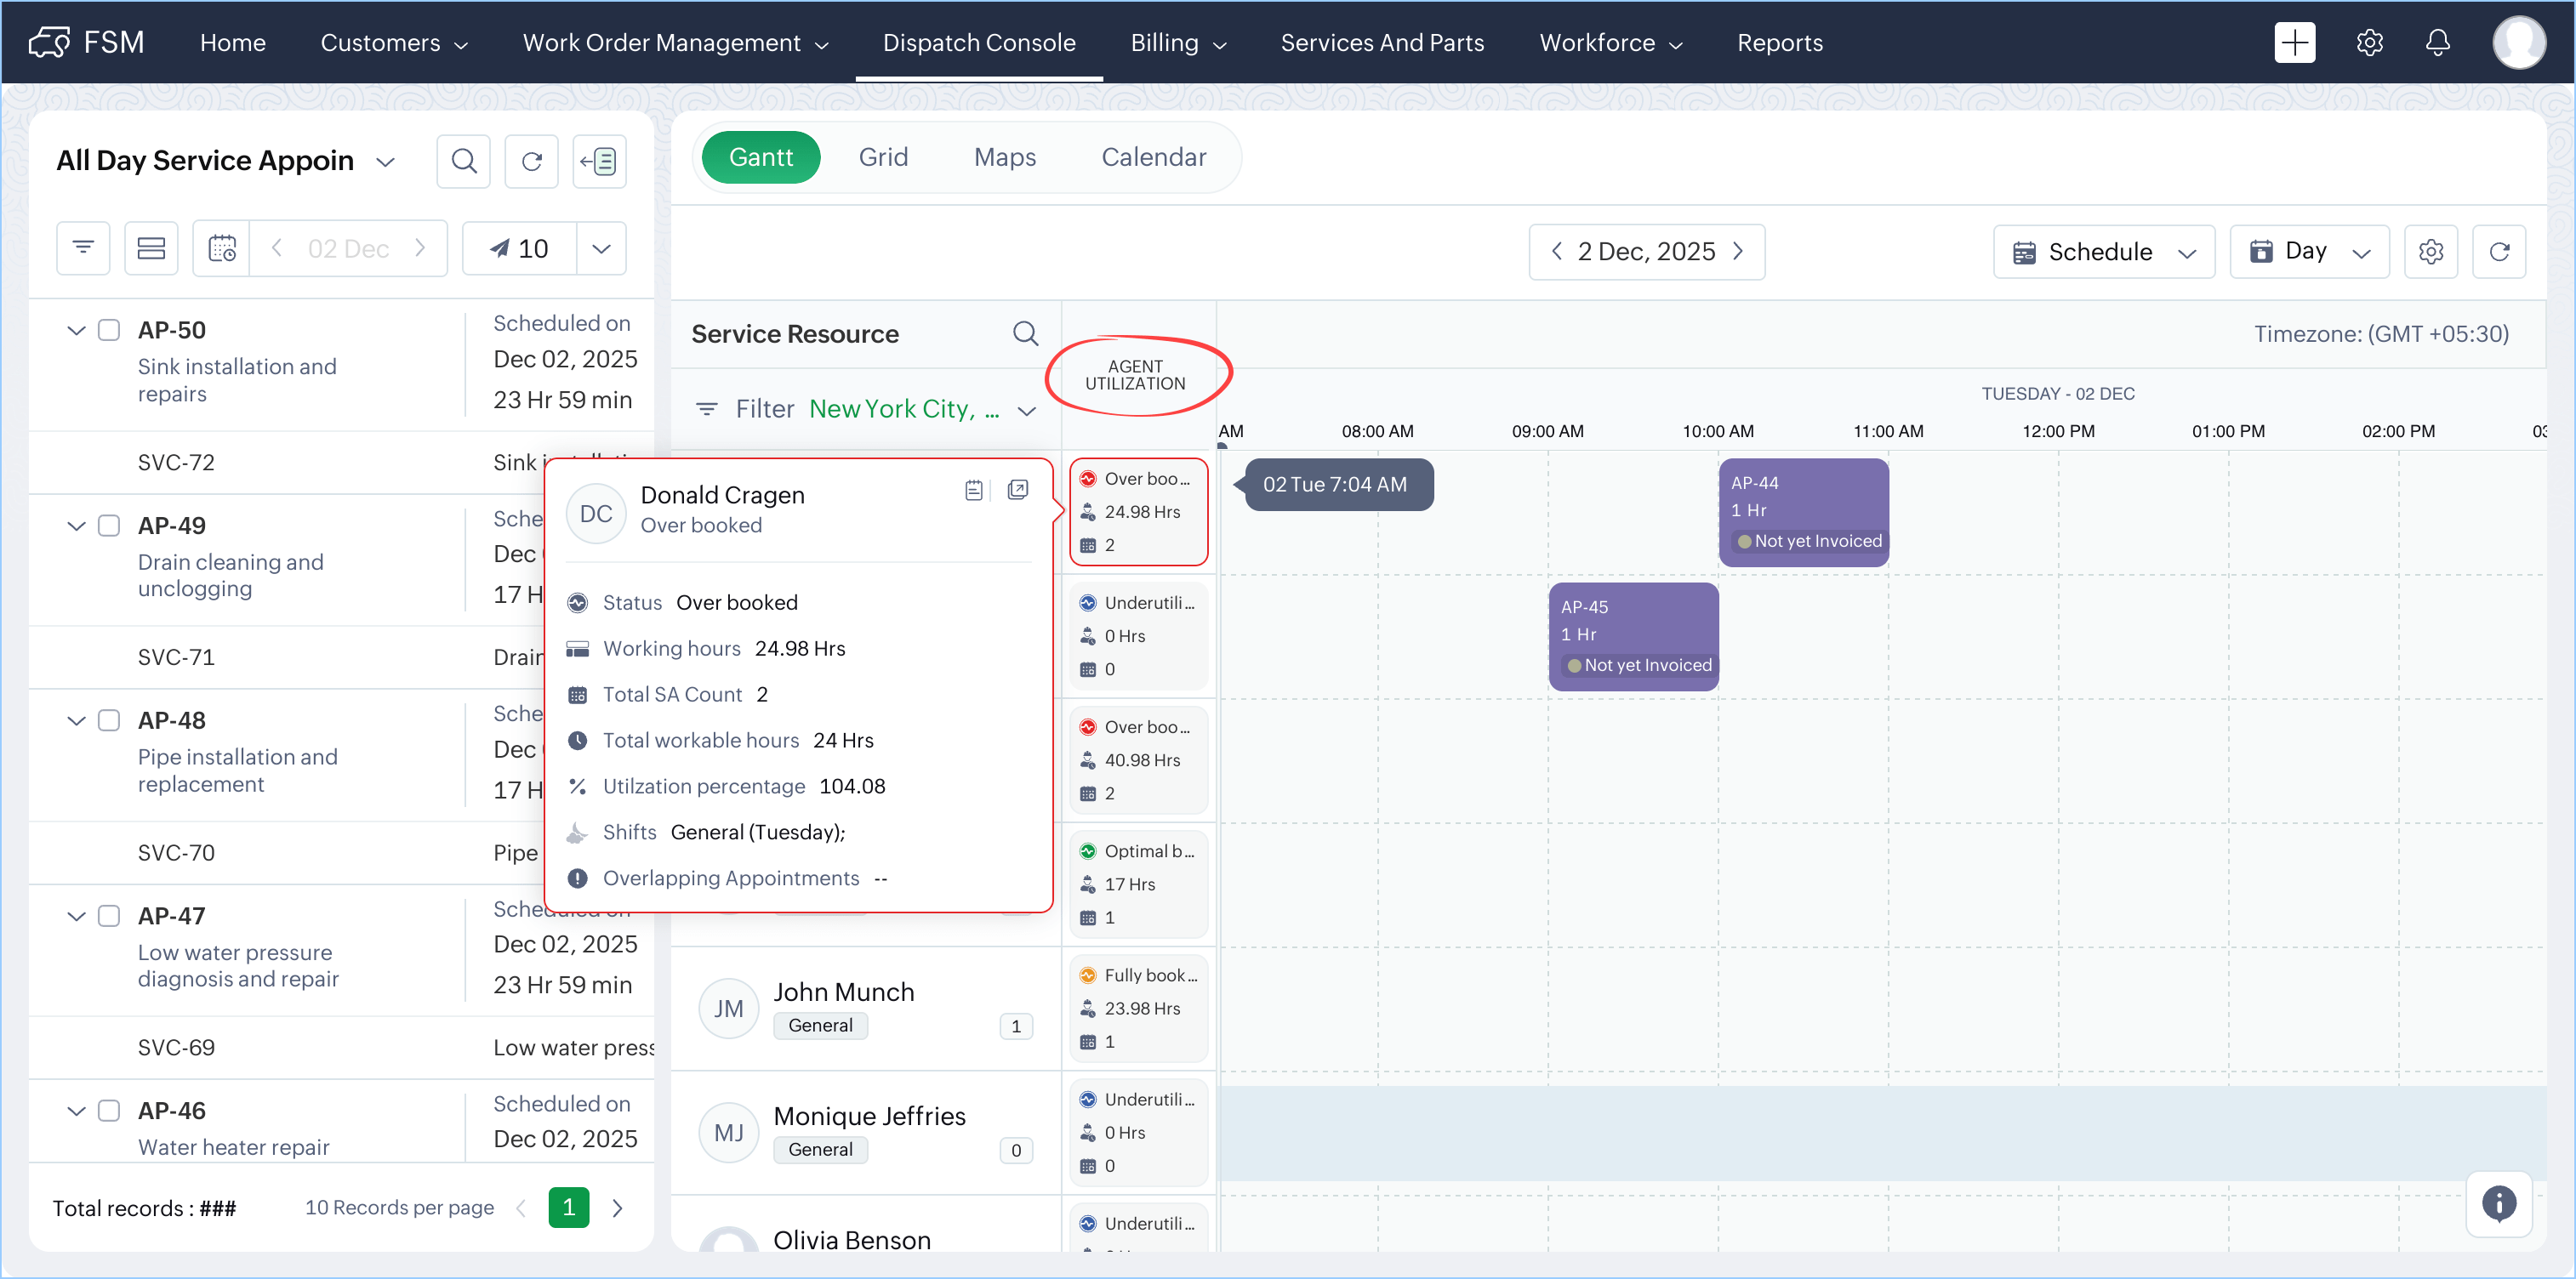Image resolution: width=2576 pixels, height=1279 pixels.
Task: Click search icon in appointments panel
Action: (463, 161)
